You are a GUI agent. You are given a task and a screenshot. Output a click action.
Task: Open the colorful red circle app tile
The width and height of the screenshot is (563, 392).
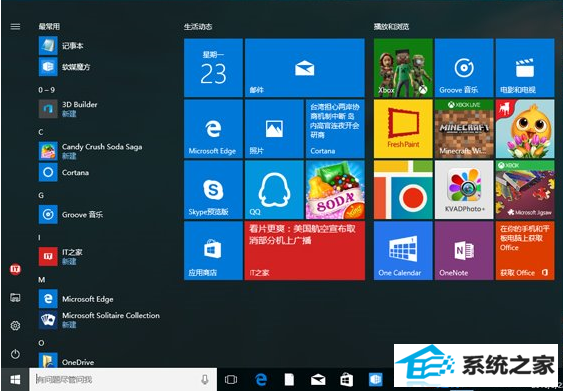tap(403, 190)
